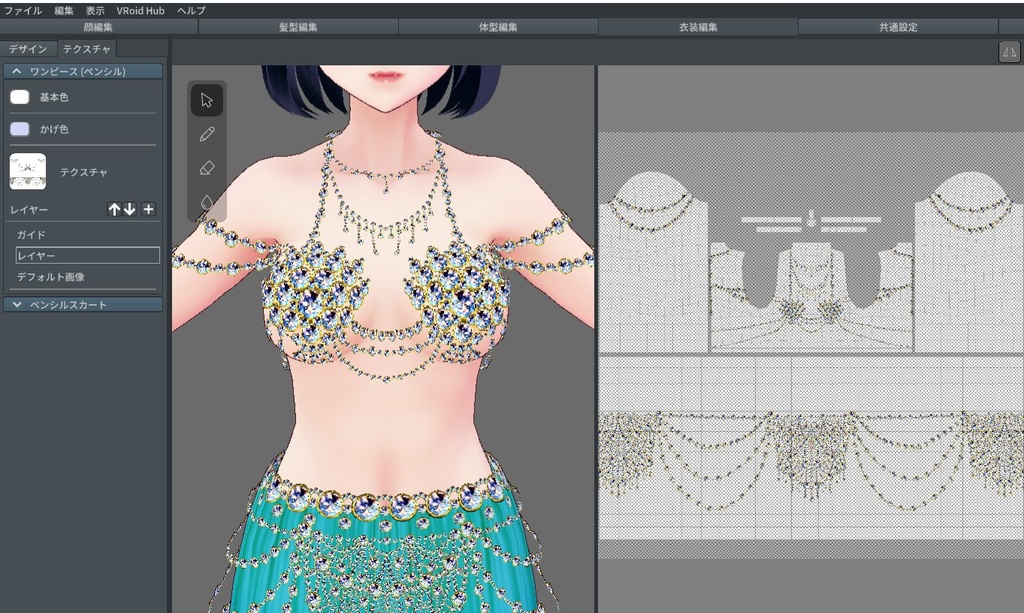Select the pen drawing tool
This screenshot has height=613, width=1024.
pos(206,133)
